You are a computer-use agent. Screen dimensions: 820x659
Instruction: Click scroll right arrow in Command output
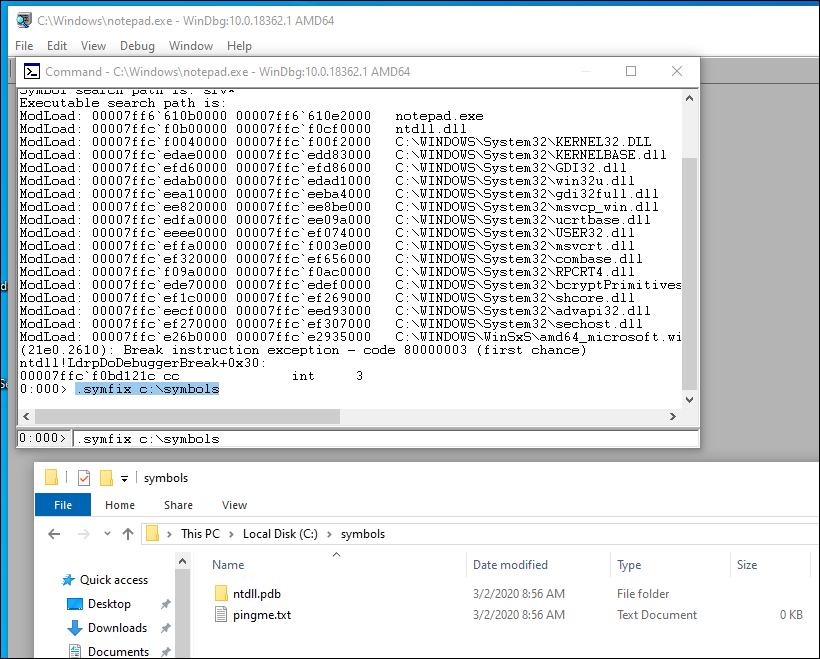tap(673, 416)
